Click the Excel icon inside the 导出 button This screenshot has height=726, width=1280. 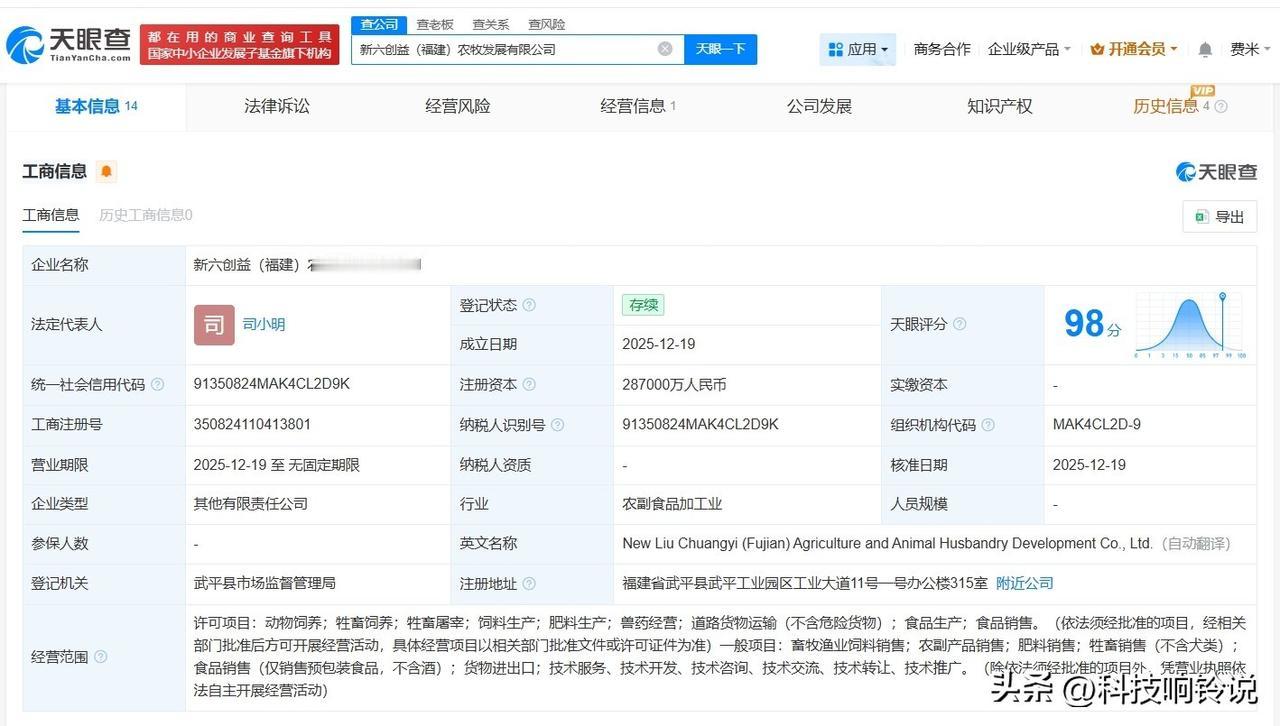click(1203, 216)
